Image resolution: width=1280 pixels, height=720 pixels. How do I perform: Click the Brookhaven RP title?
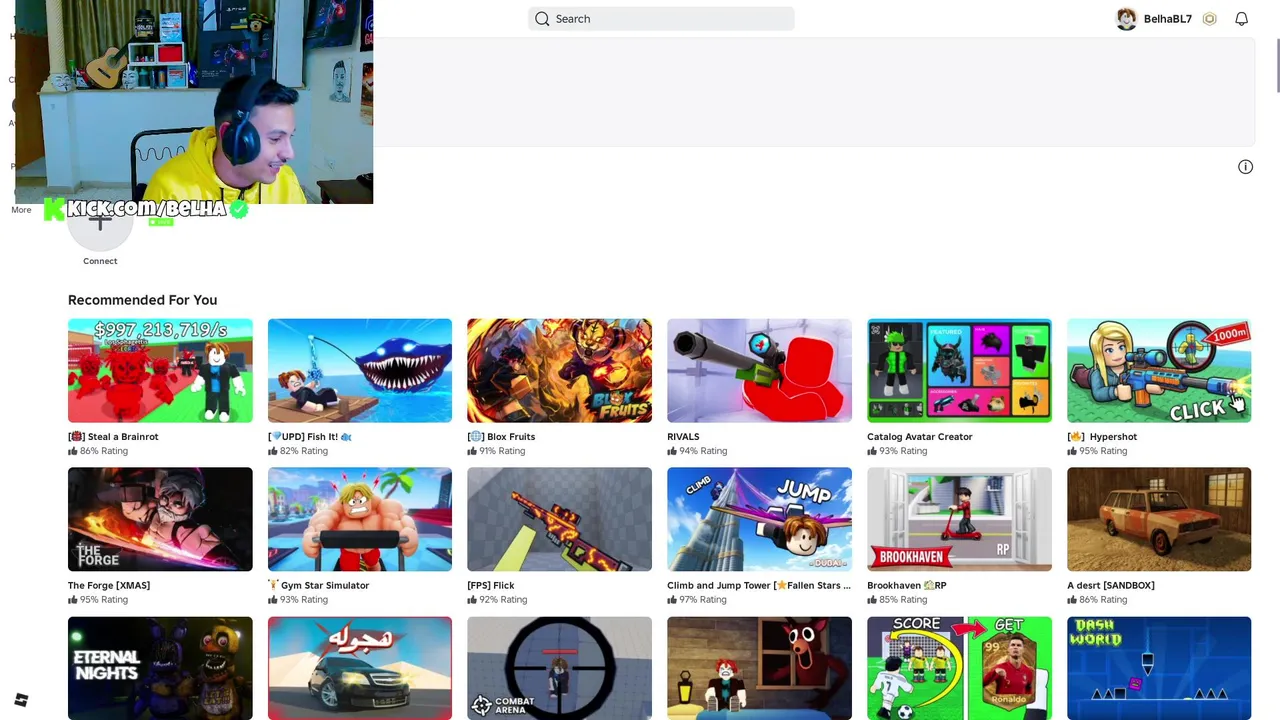(907, 586)
